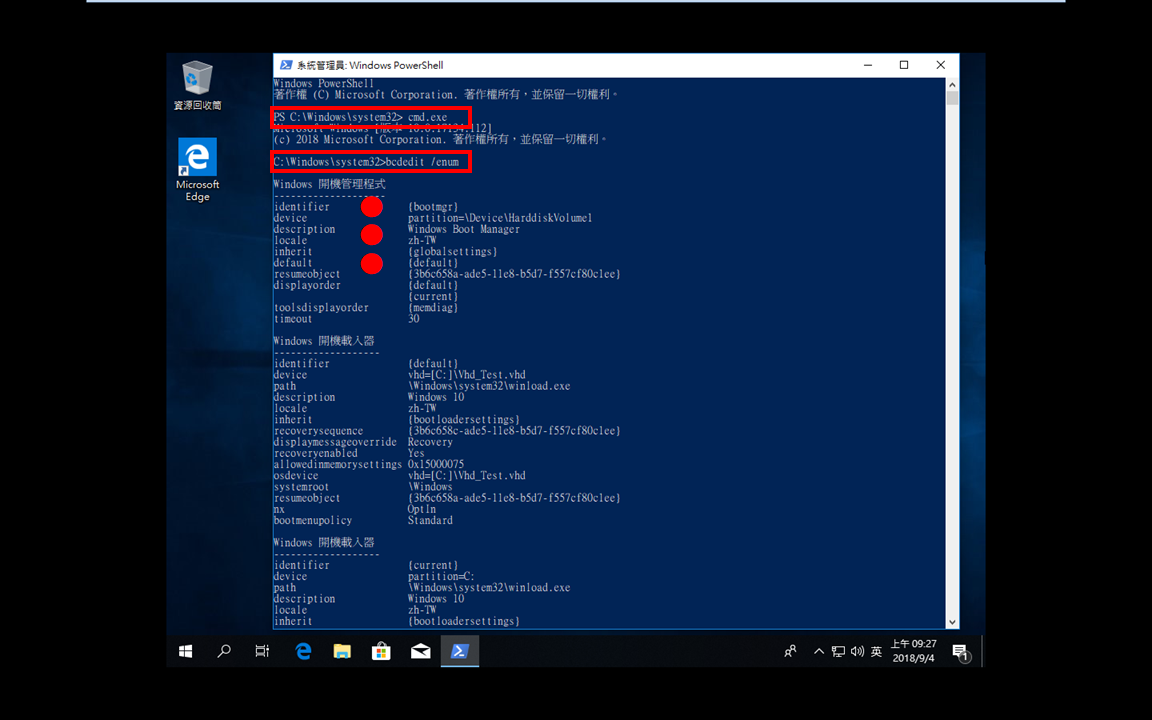The width and height of the screenshot is (1152, 720).
Task: Maximize the PowerShell window
Action: (x=904, y=65)
